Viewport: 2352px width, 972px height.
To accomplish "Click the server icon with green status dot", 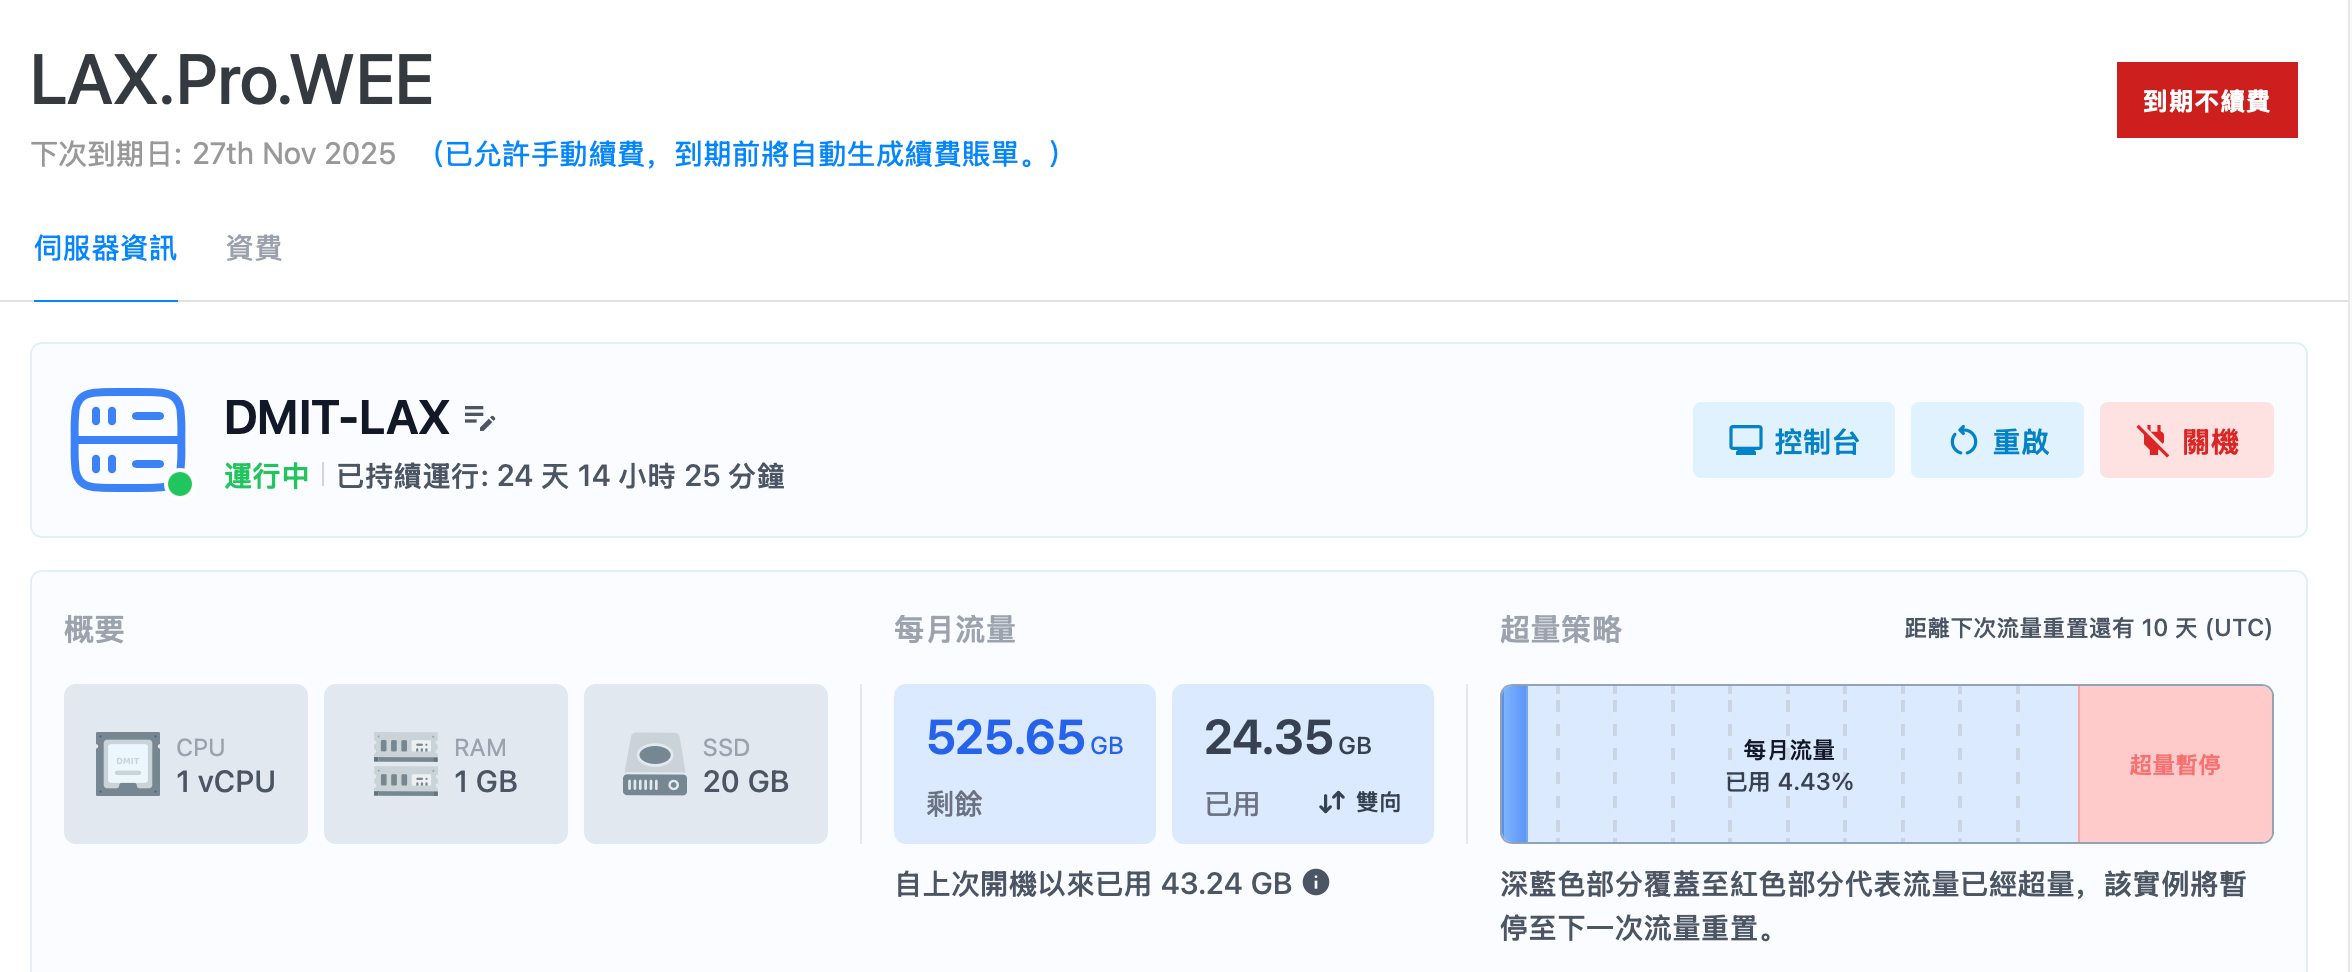I will [130, 441].
